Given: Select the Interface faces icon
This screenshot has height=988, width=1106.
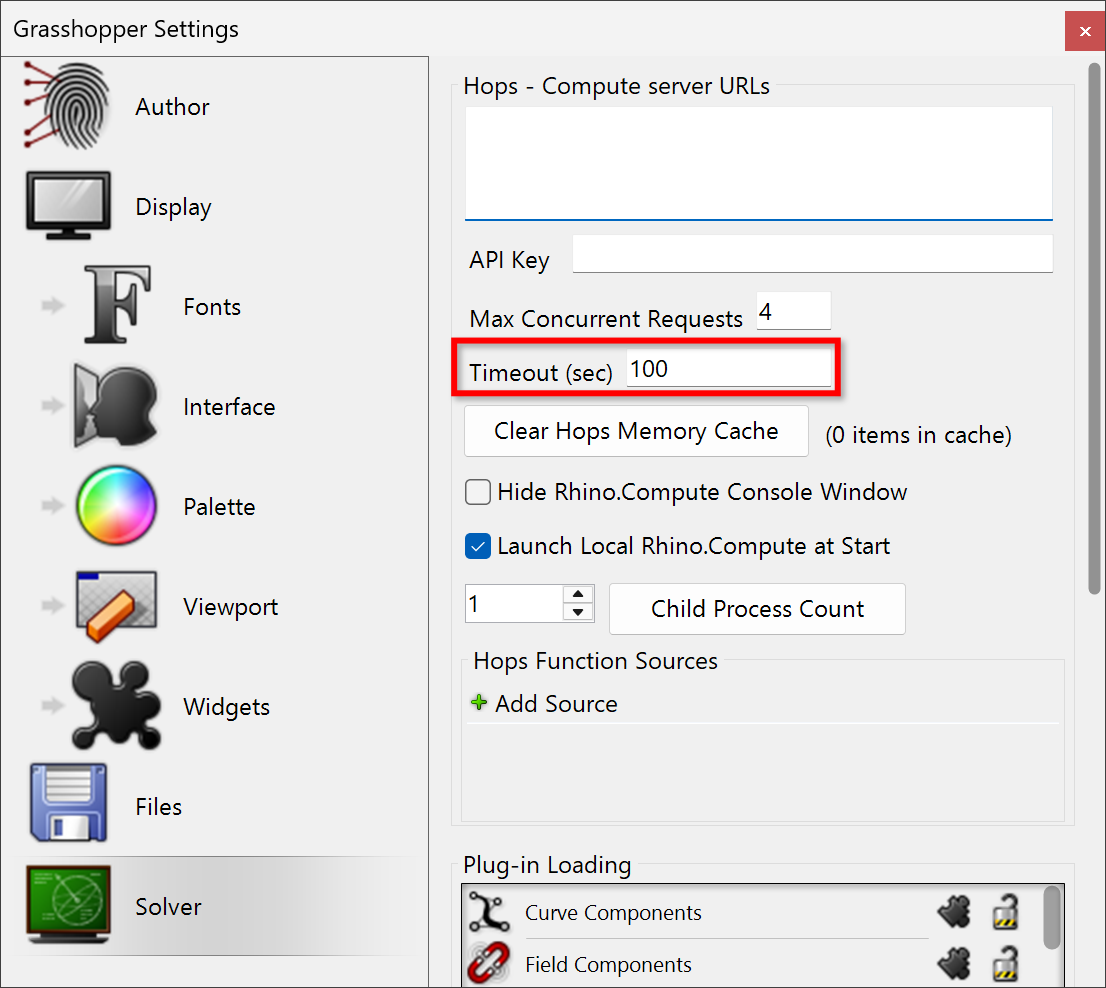Looking at the screenshot, I should point(116,406).
